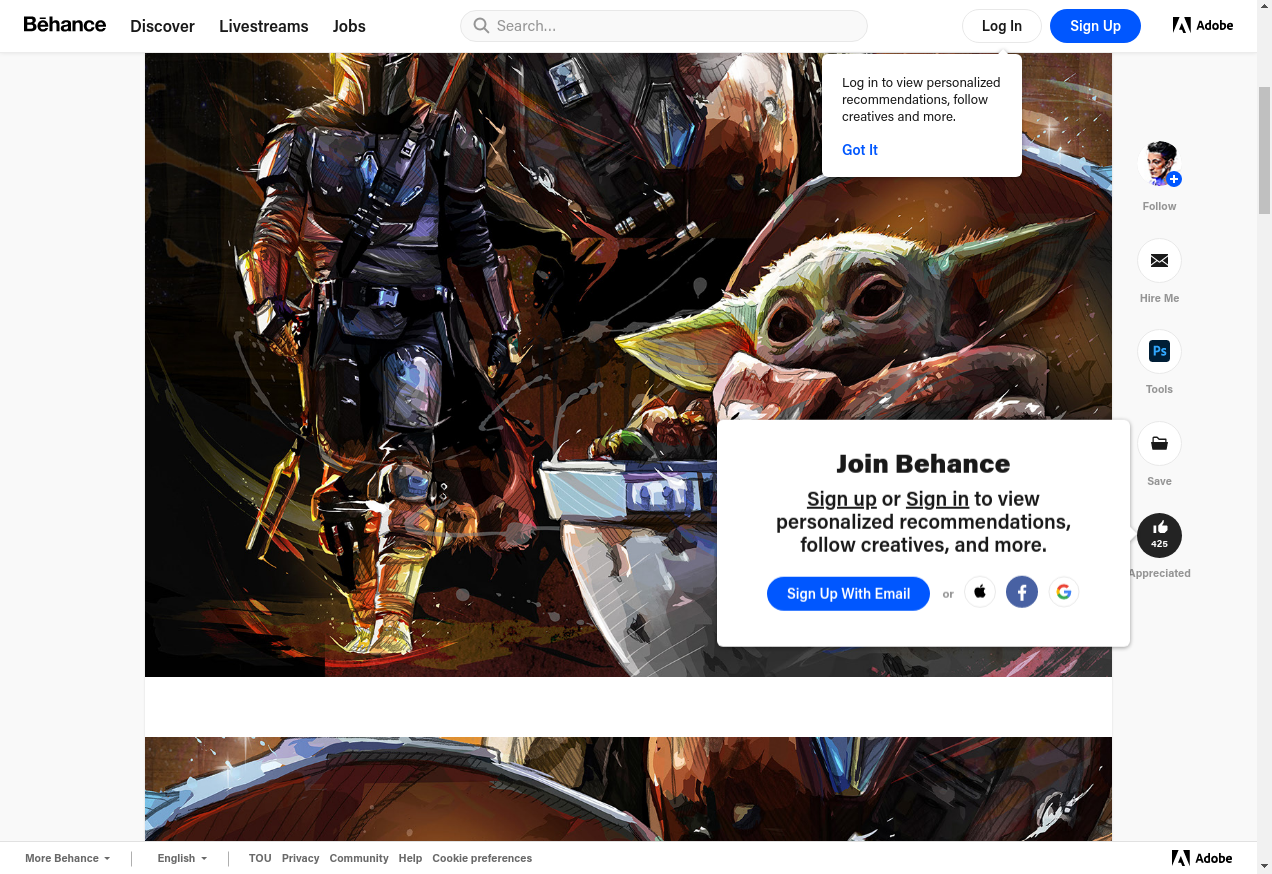The image size is (1272, 874).
Task: Click the Behance logo in header
Action: [x=65, y=25]
